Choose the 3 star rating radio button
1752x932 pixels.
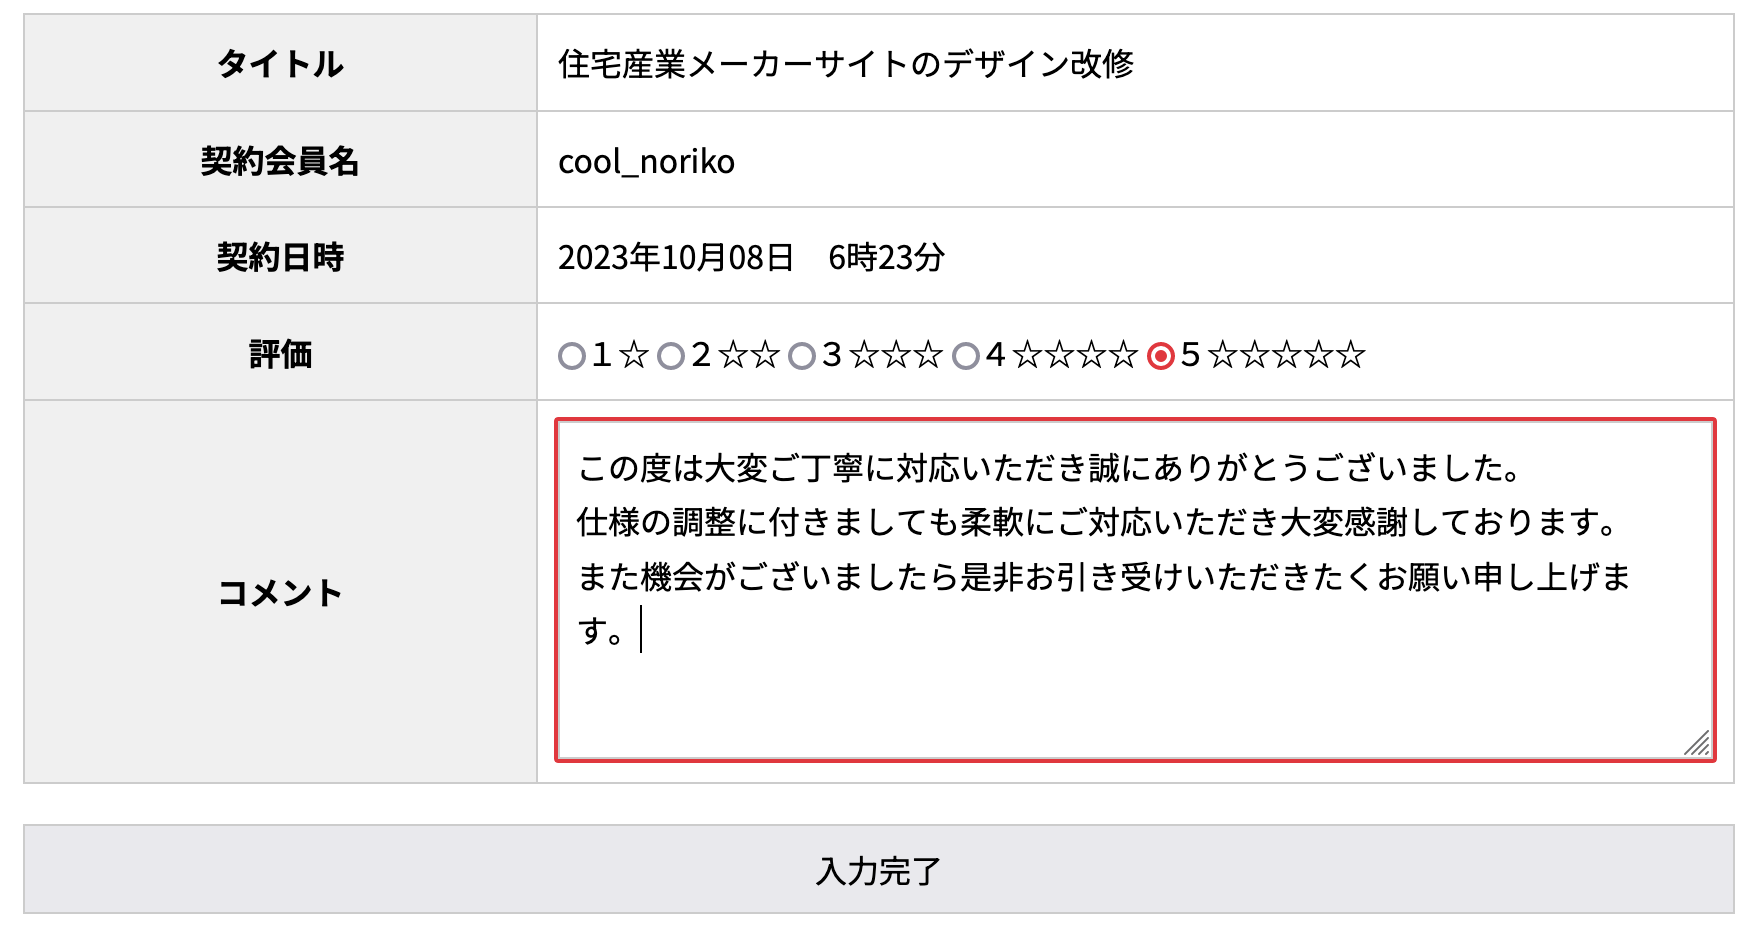coord(802,356)
